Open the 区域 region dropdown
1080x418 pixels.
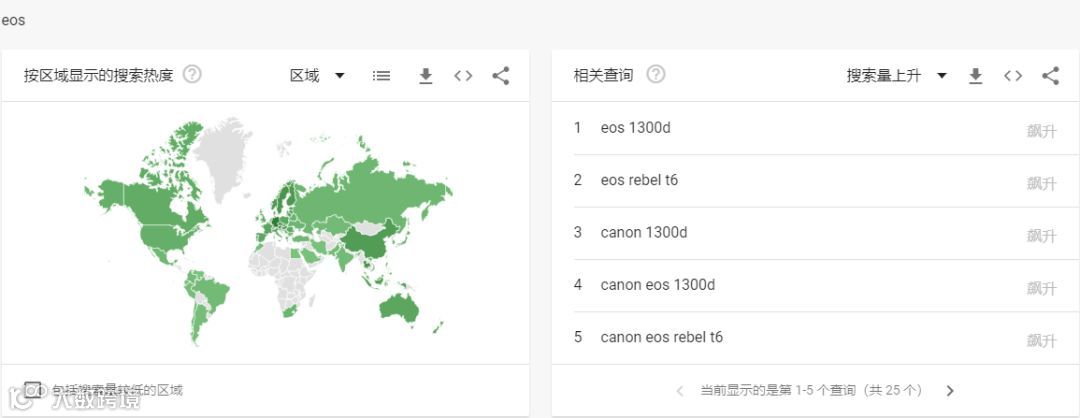coord(317,76)
